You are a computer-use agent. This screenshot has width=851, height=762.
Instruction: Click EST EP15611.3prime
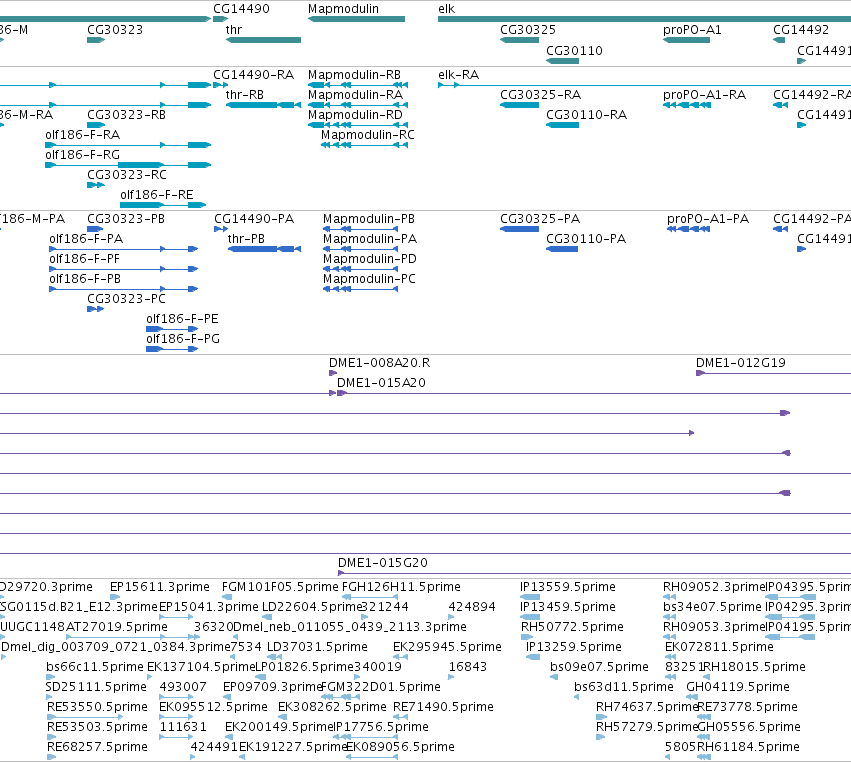[160, 587]
